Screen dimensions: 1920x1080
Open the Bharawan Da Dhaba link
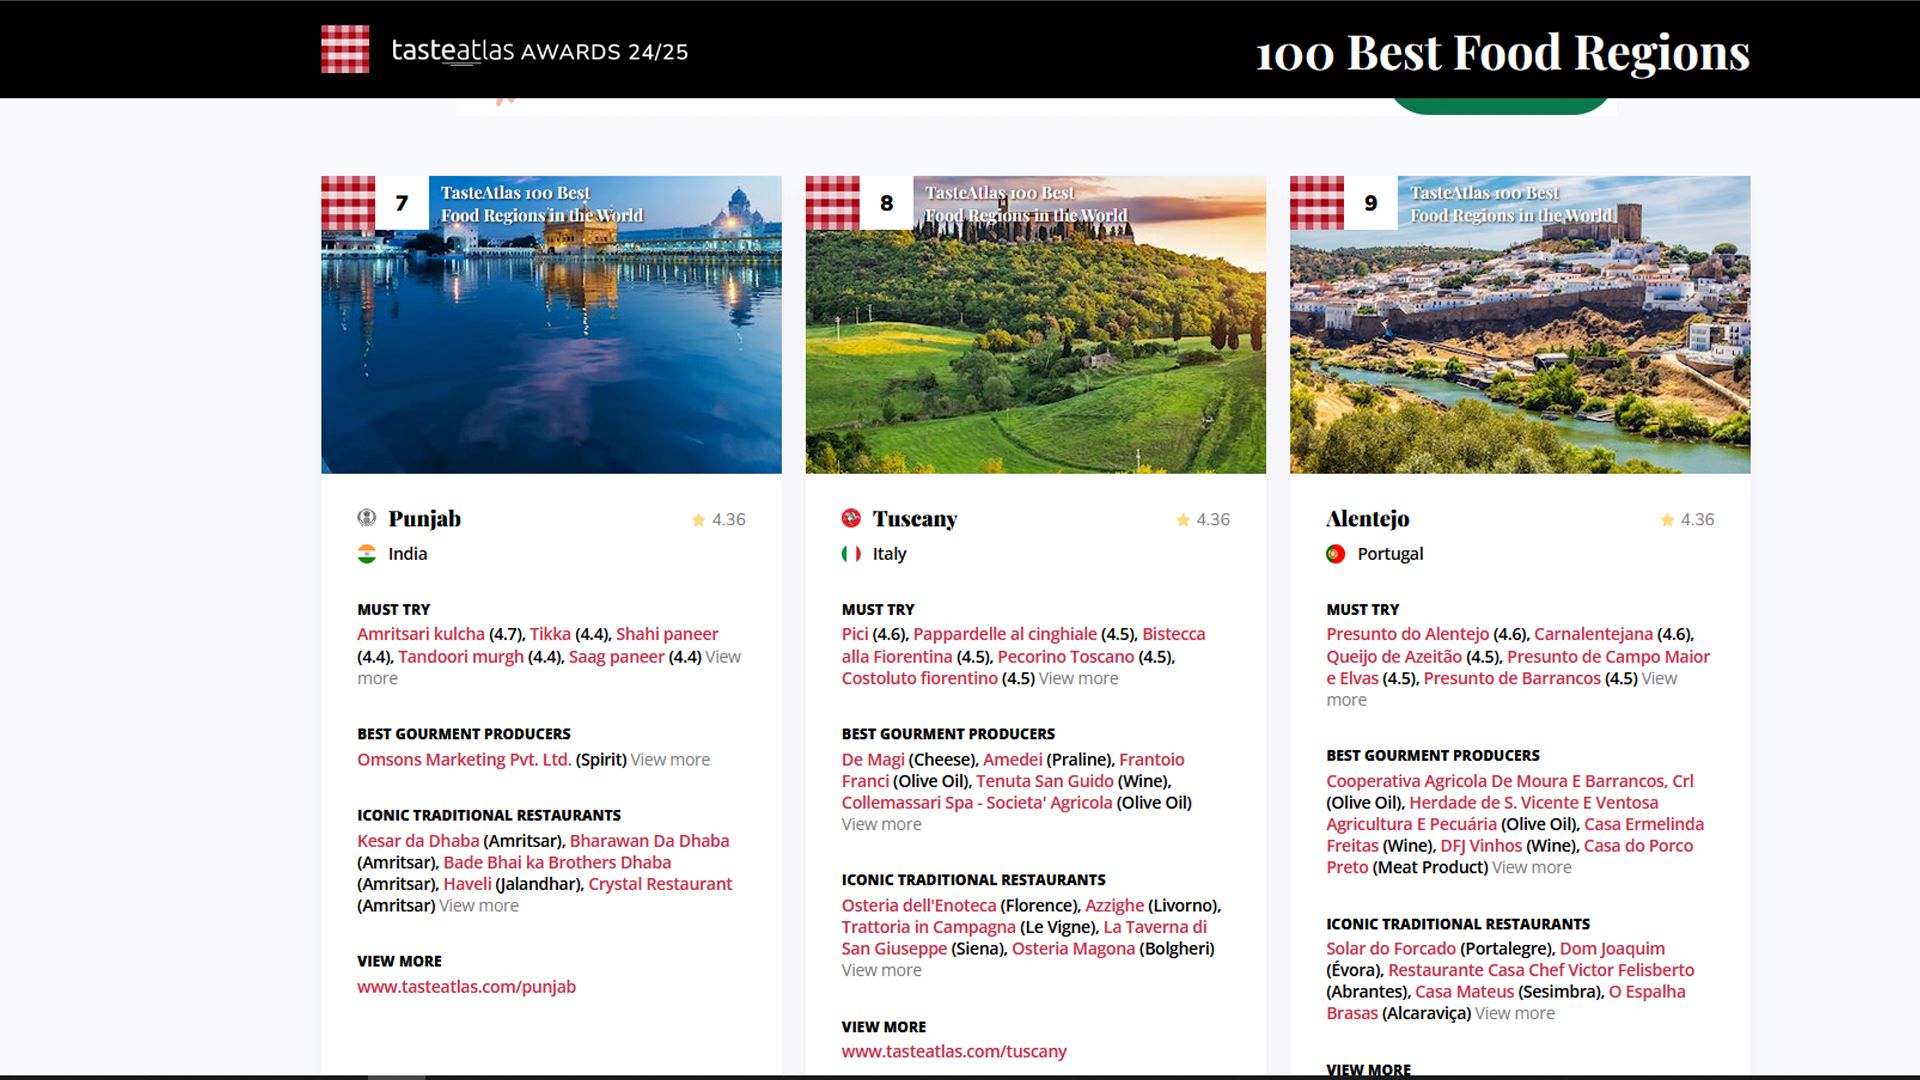tap(649, 841)
